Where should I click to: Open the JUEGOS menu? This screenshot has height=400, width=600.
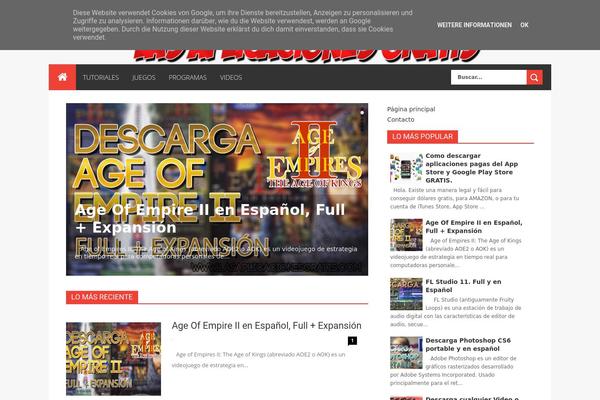tap(144, 77)
